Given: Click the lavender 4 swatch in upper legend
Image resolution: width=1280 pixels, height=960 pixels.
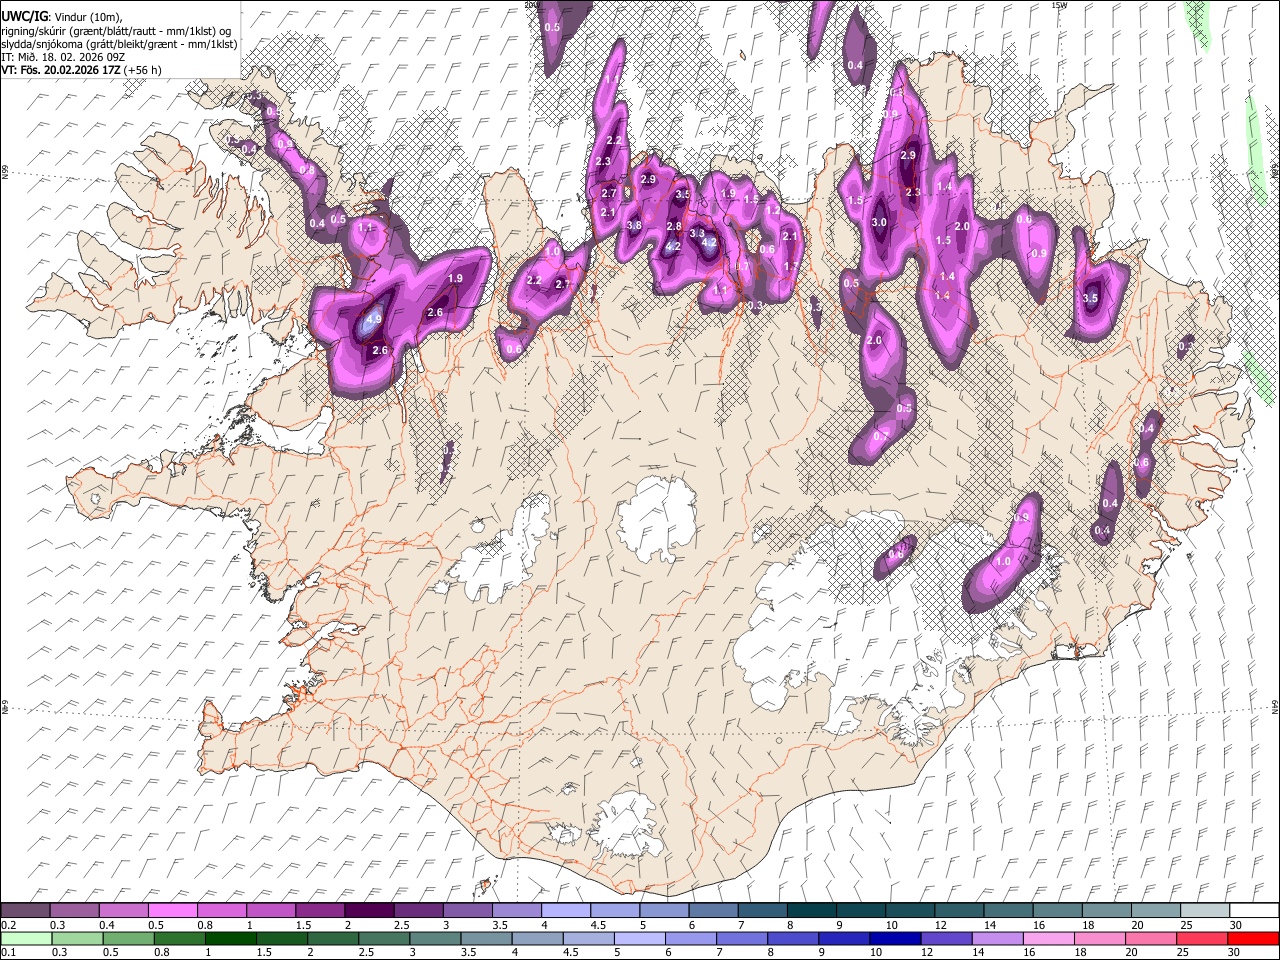Looking at the screenshot, I should [x=566, y=910].
